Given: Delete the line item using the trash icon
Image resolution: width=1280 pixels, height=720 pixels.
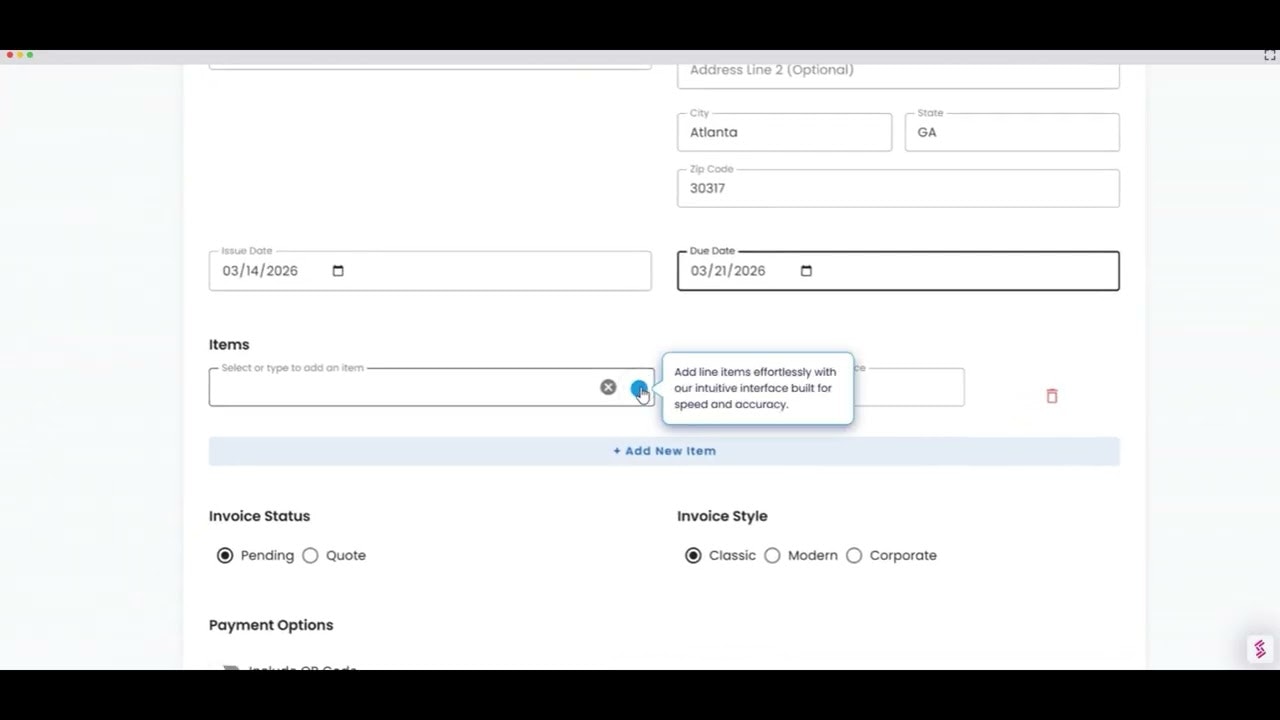Looking at the screenshot, I should click(x=1052, y=396).
